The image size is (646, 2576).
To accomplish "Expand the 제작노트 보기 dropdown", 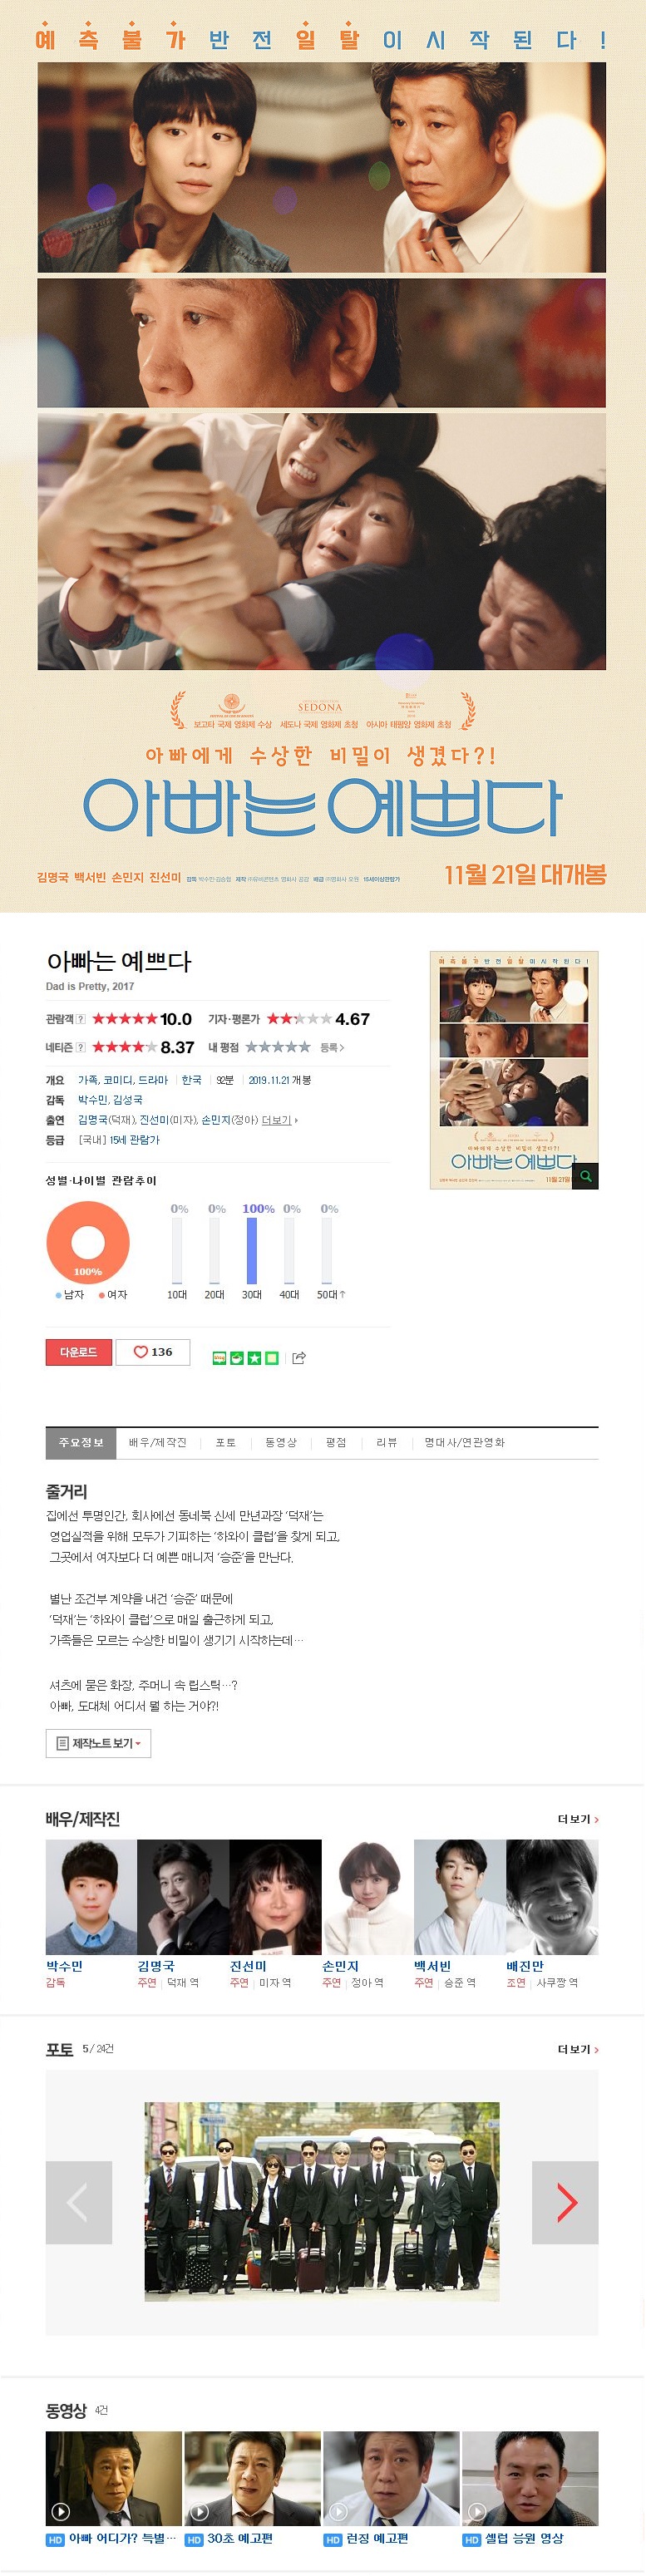I will point(98,1743).
